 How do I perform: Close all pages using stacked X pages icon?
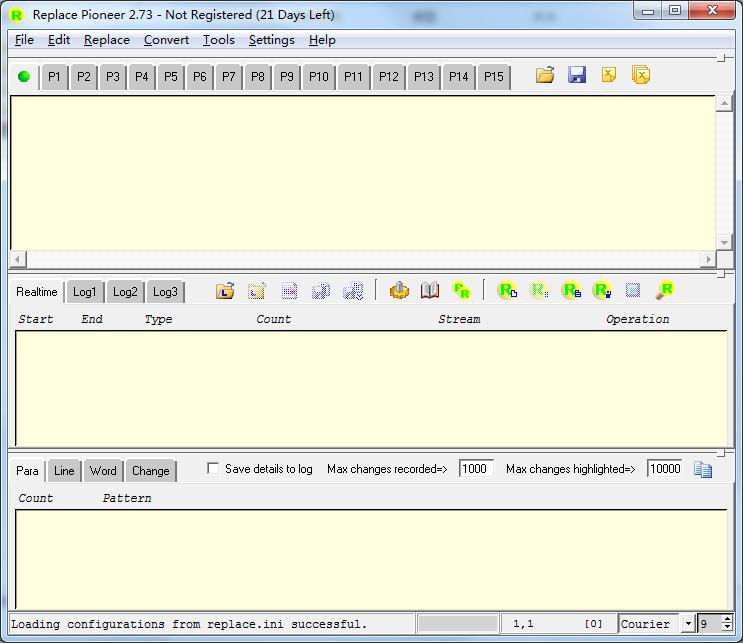[641, 75]
